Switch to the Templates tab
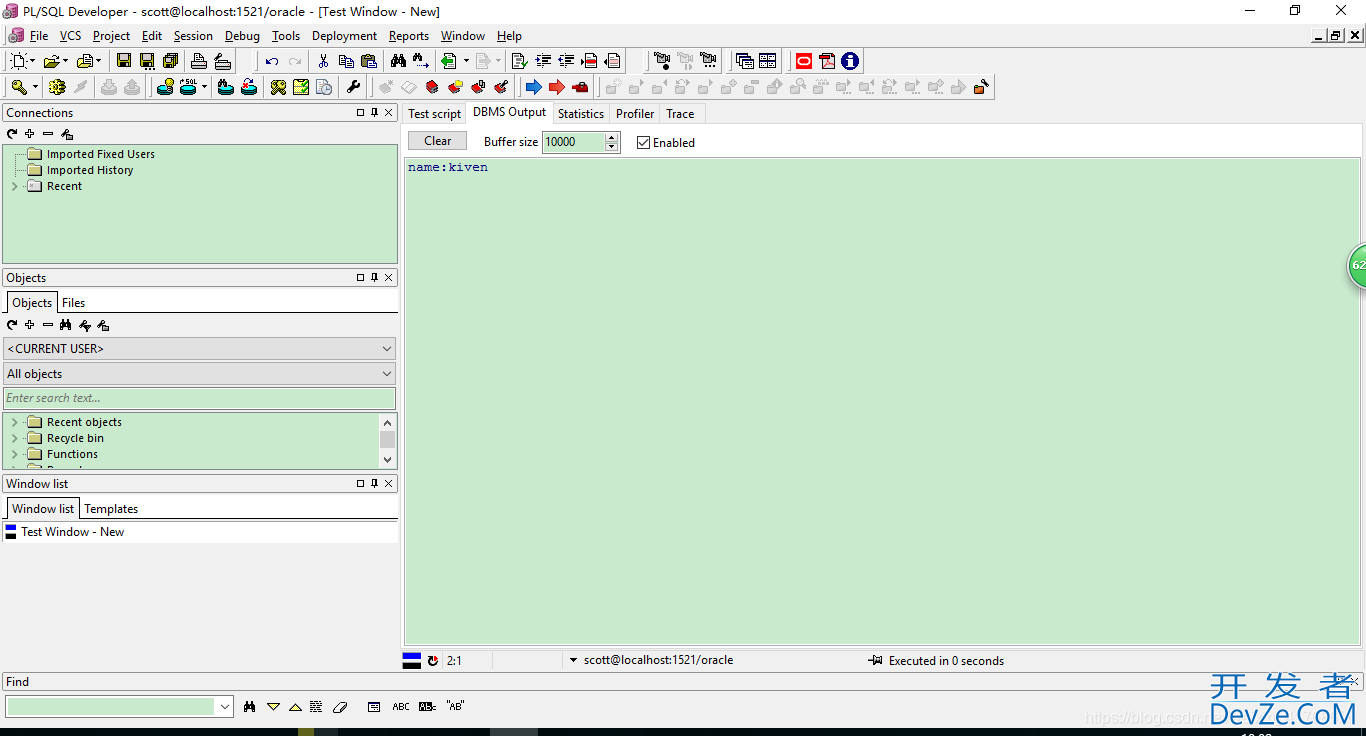 click(111, 509)
